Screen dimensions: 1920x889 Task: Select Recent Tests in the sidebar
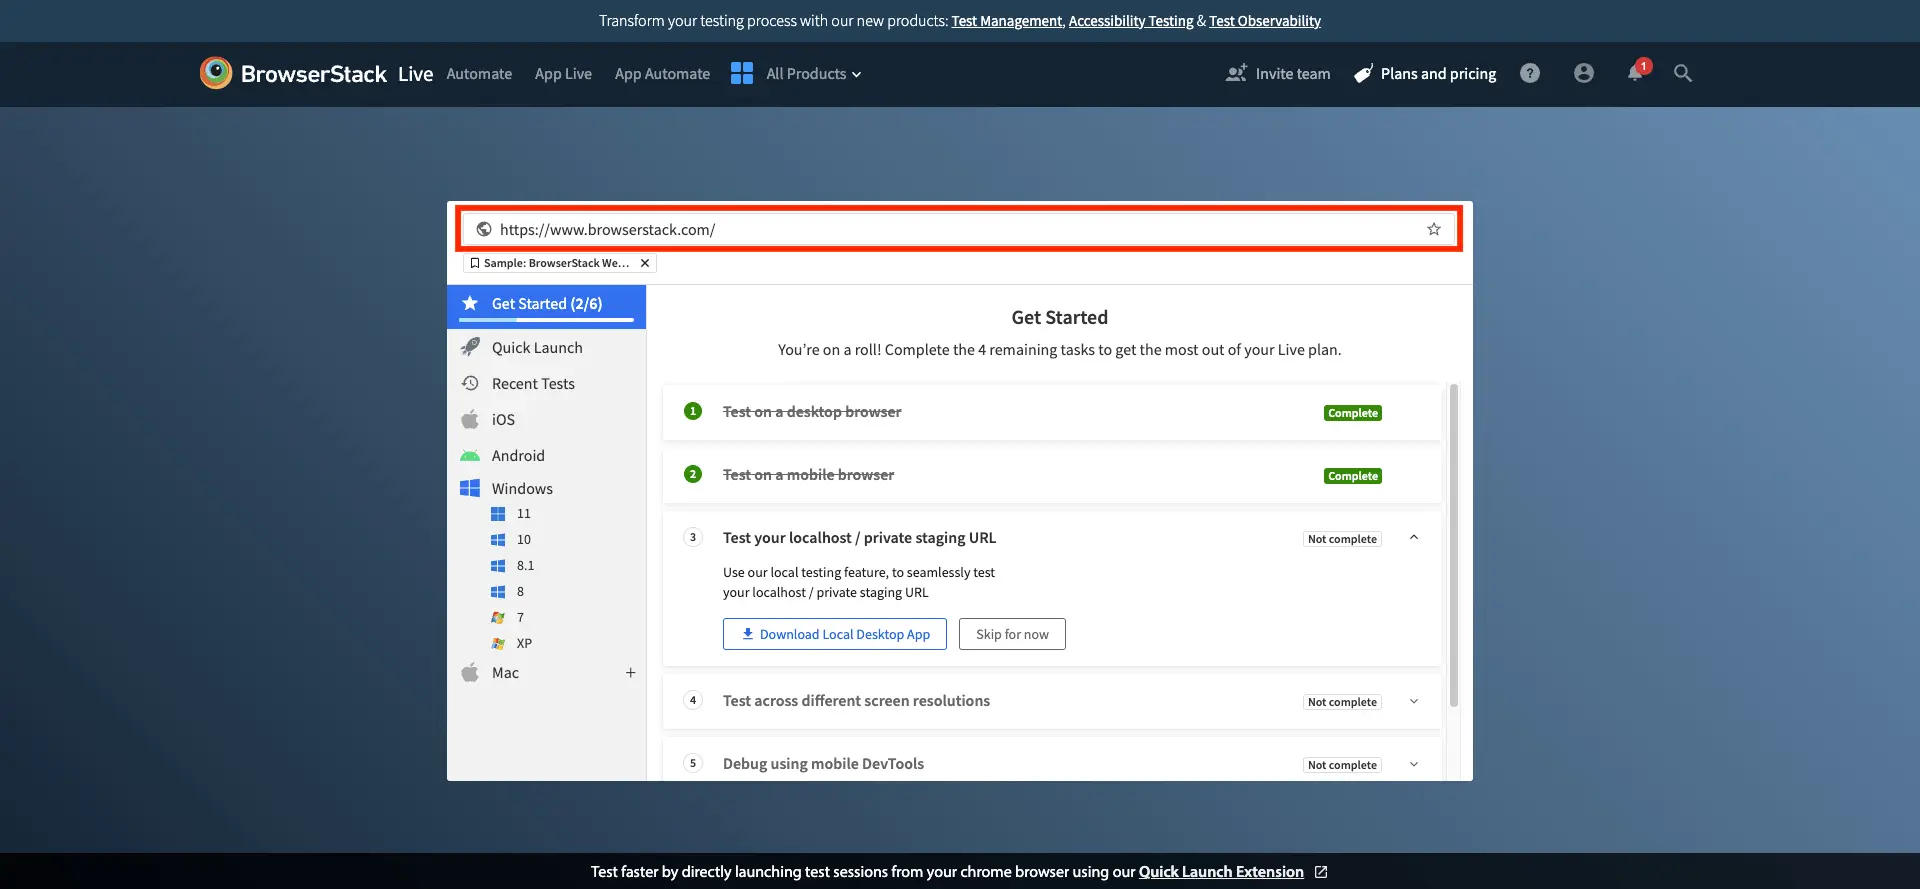546,383
